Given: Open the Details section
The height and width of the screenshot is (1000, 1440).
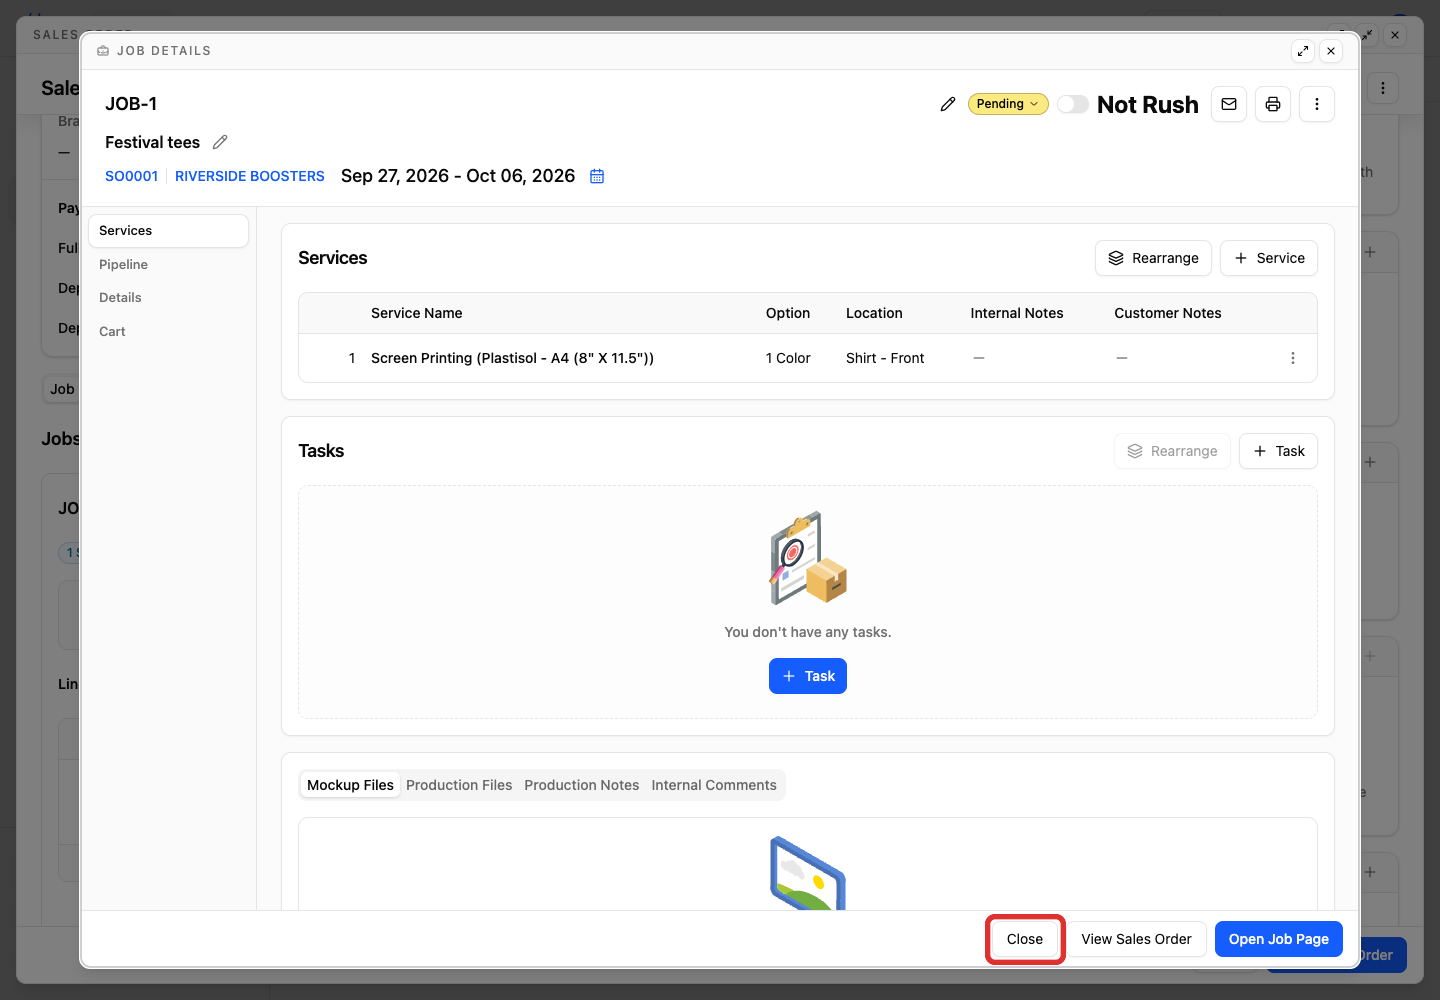Looking at the screenshot, I should [168, 297].
